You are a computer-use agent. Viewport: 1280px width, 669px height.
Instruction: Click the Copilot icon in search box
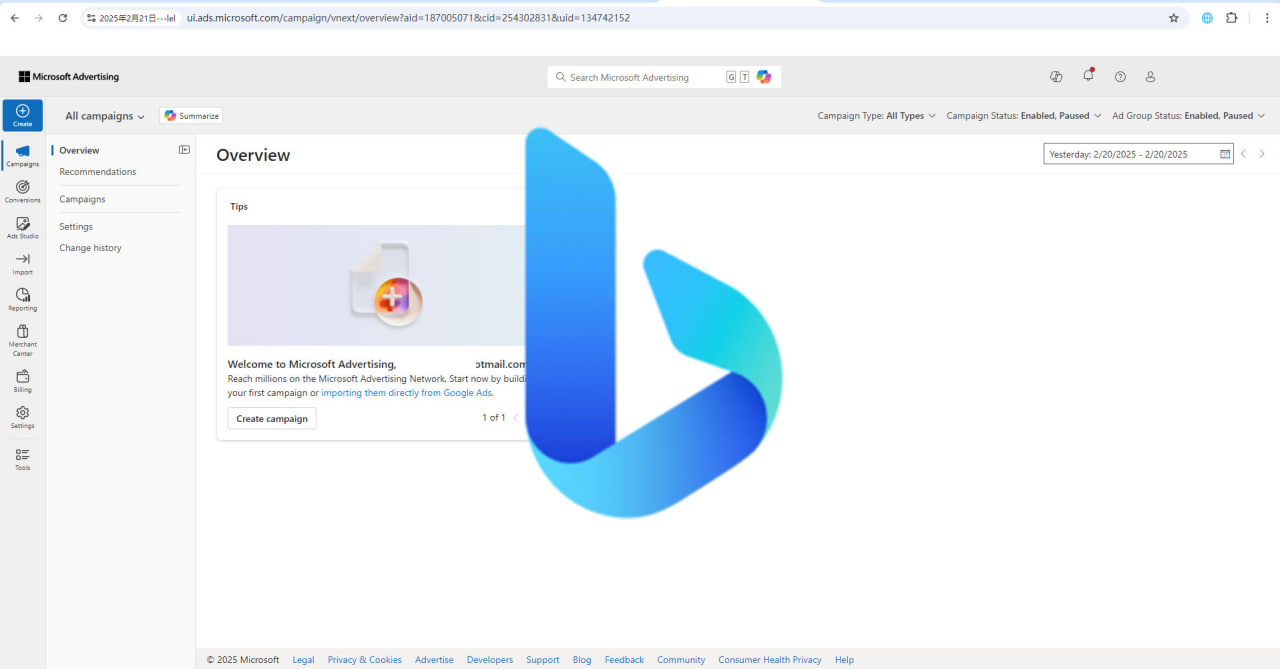(764, 77)
